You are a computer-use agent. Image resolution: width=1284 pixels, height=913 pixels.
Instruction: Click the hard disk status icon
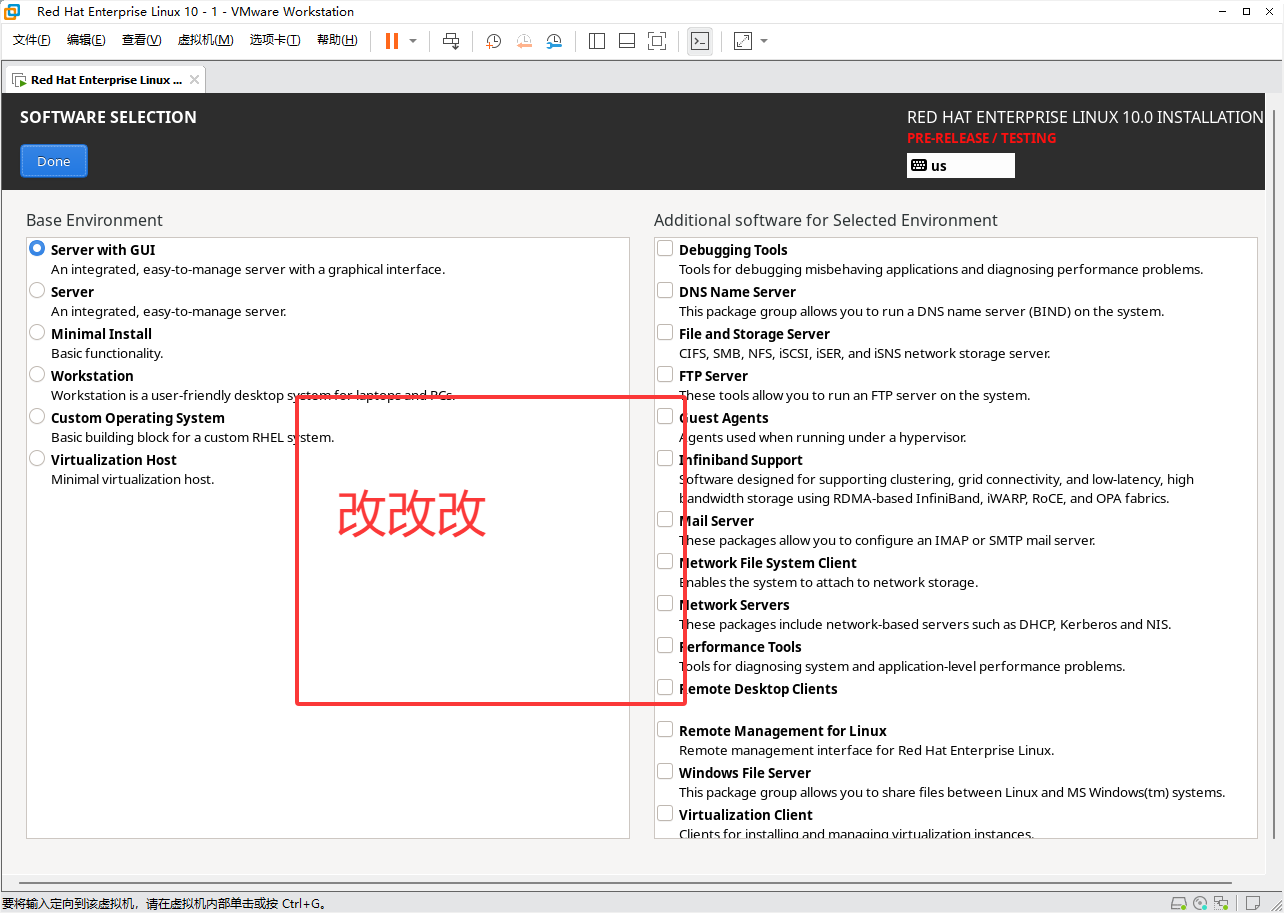[x=1179, y=904]
